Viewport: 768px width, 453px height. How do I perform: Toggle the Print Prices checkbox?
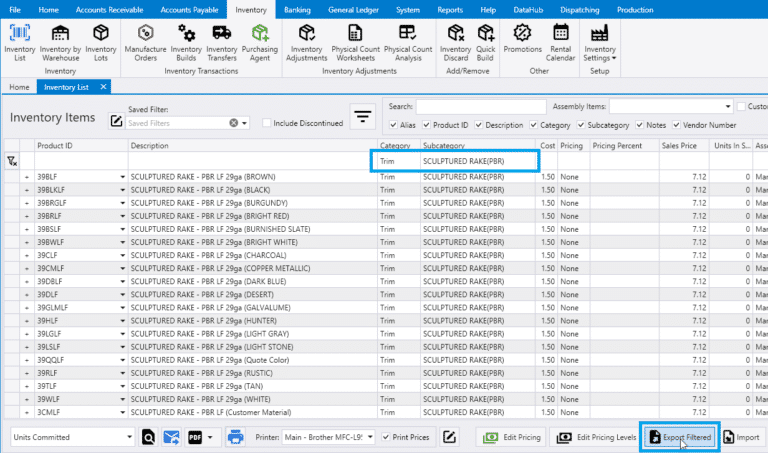pos(386,437)
